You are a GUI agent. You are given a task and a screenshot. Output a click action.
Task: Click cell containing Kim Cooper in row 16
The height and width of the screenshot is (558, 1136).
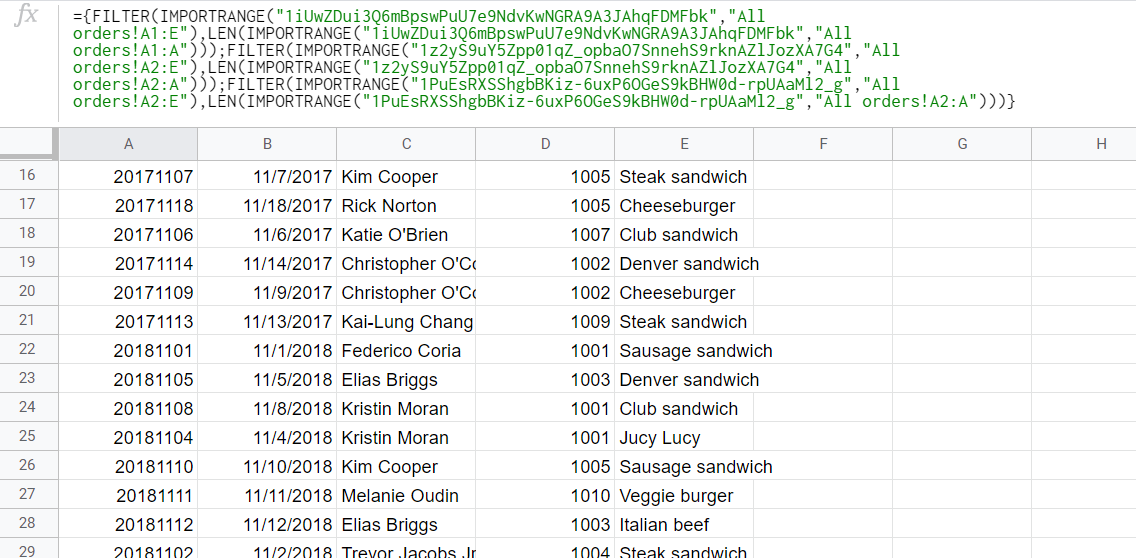pyautogui.click(x=406, y=176)
